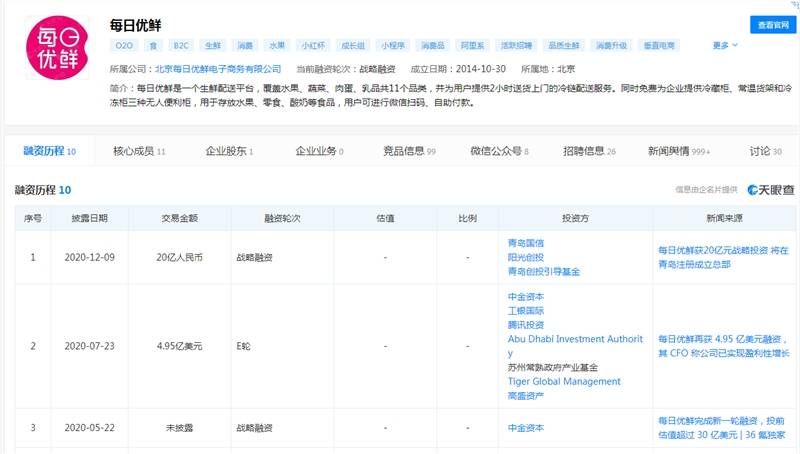
Task: Open investor link 高盛资产
Action: 526,395
